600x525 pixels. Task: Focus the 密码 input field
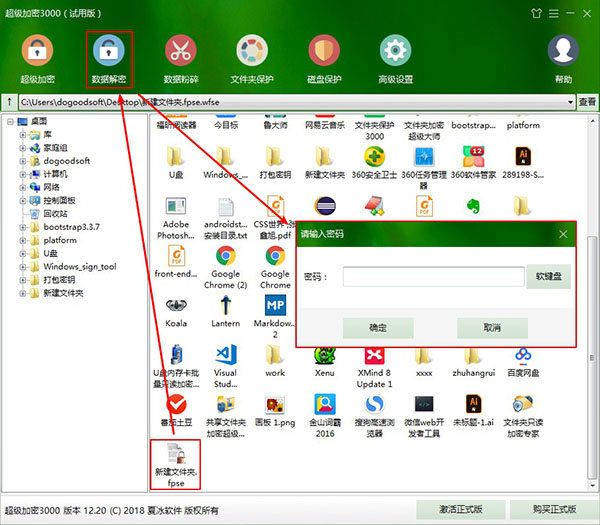coord(432,277)
